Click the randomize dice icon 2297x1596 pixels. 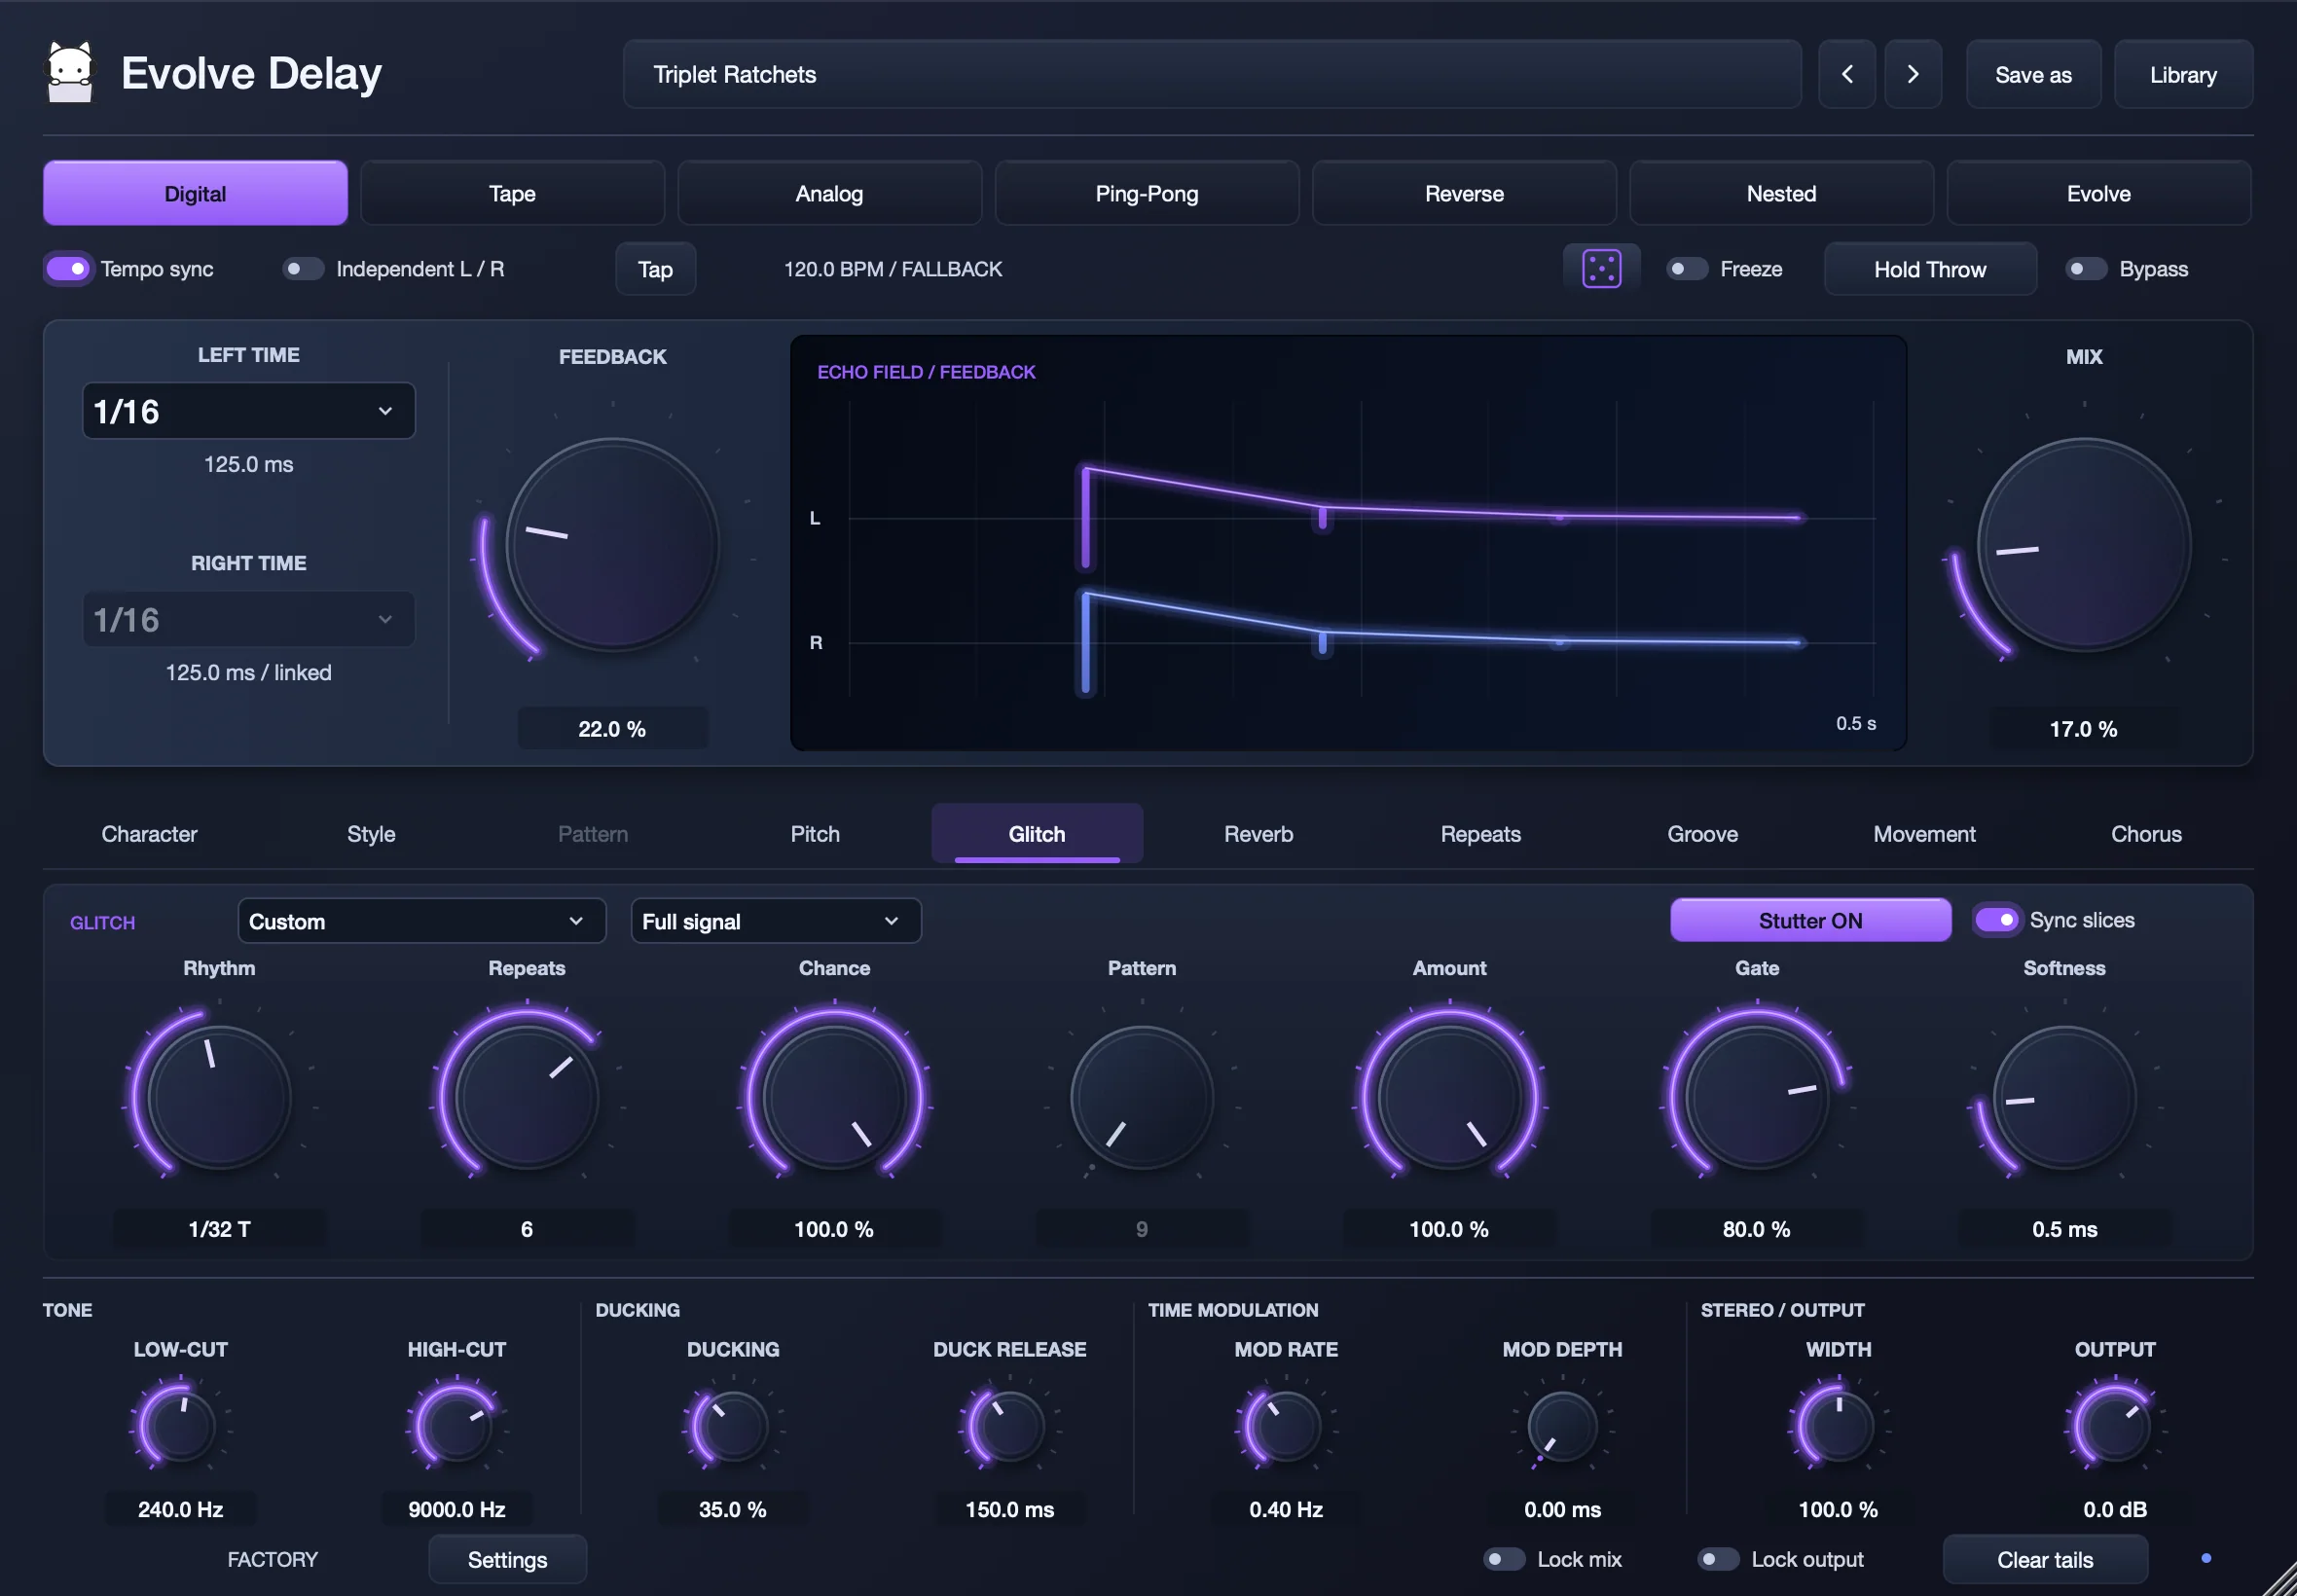pyautogui.click(x=1601, y=268)
